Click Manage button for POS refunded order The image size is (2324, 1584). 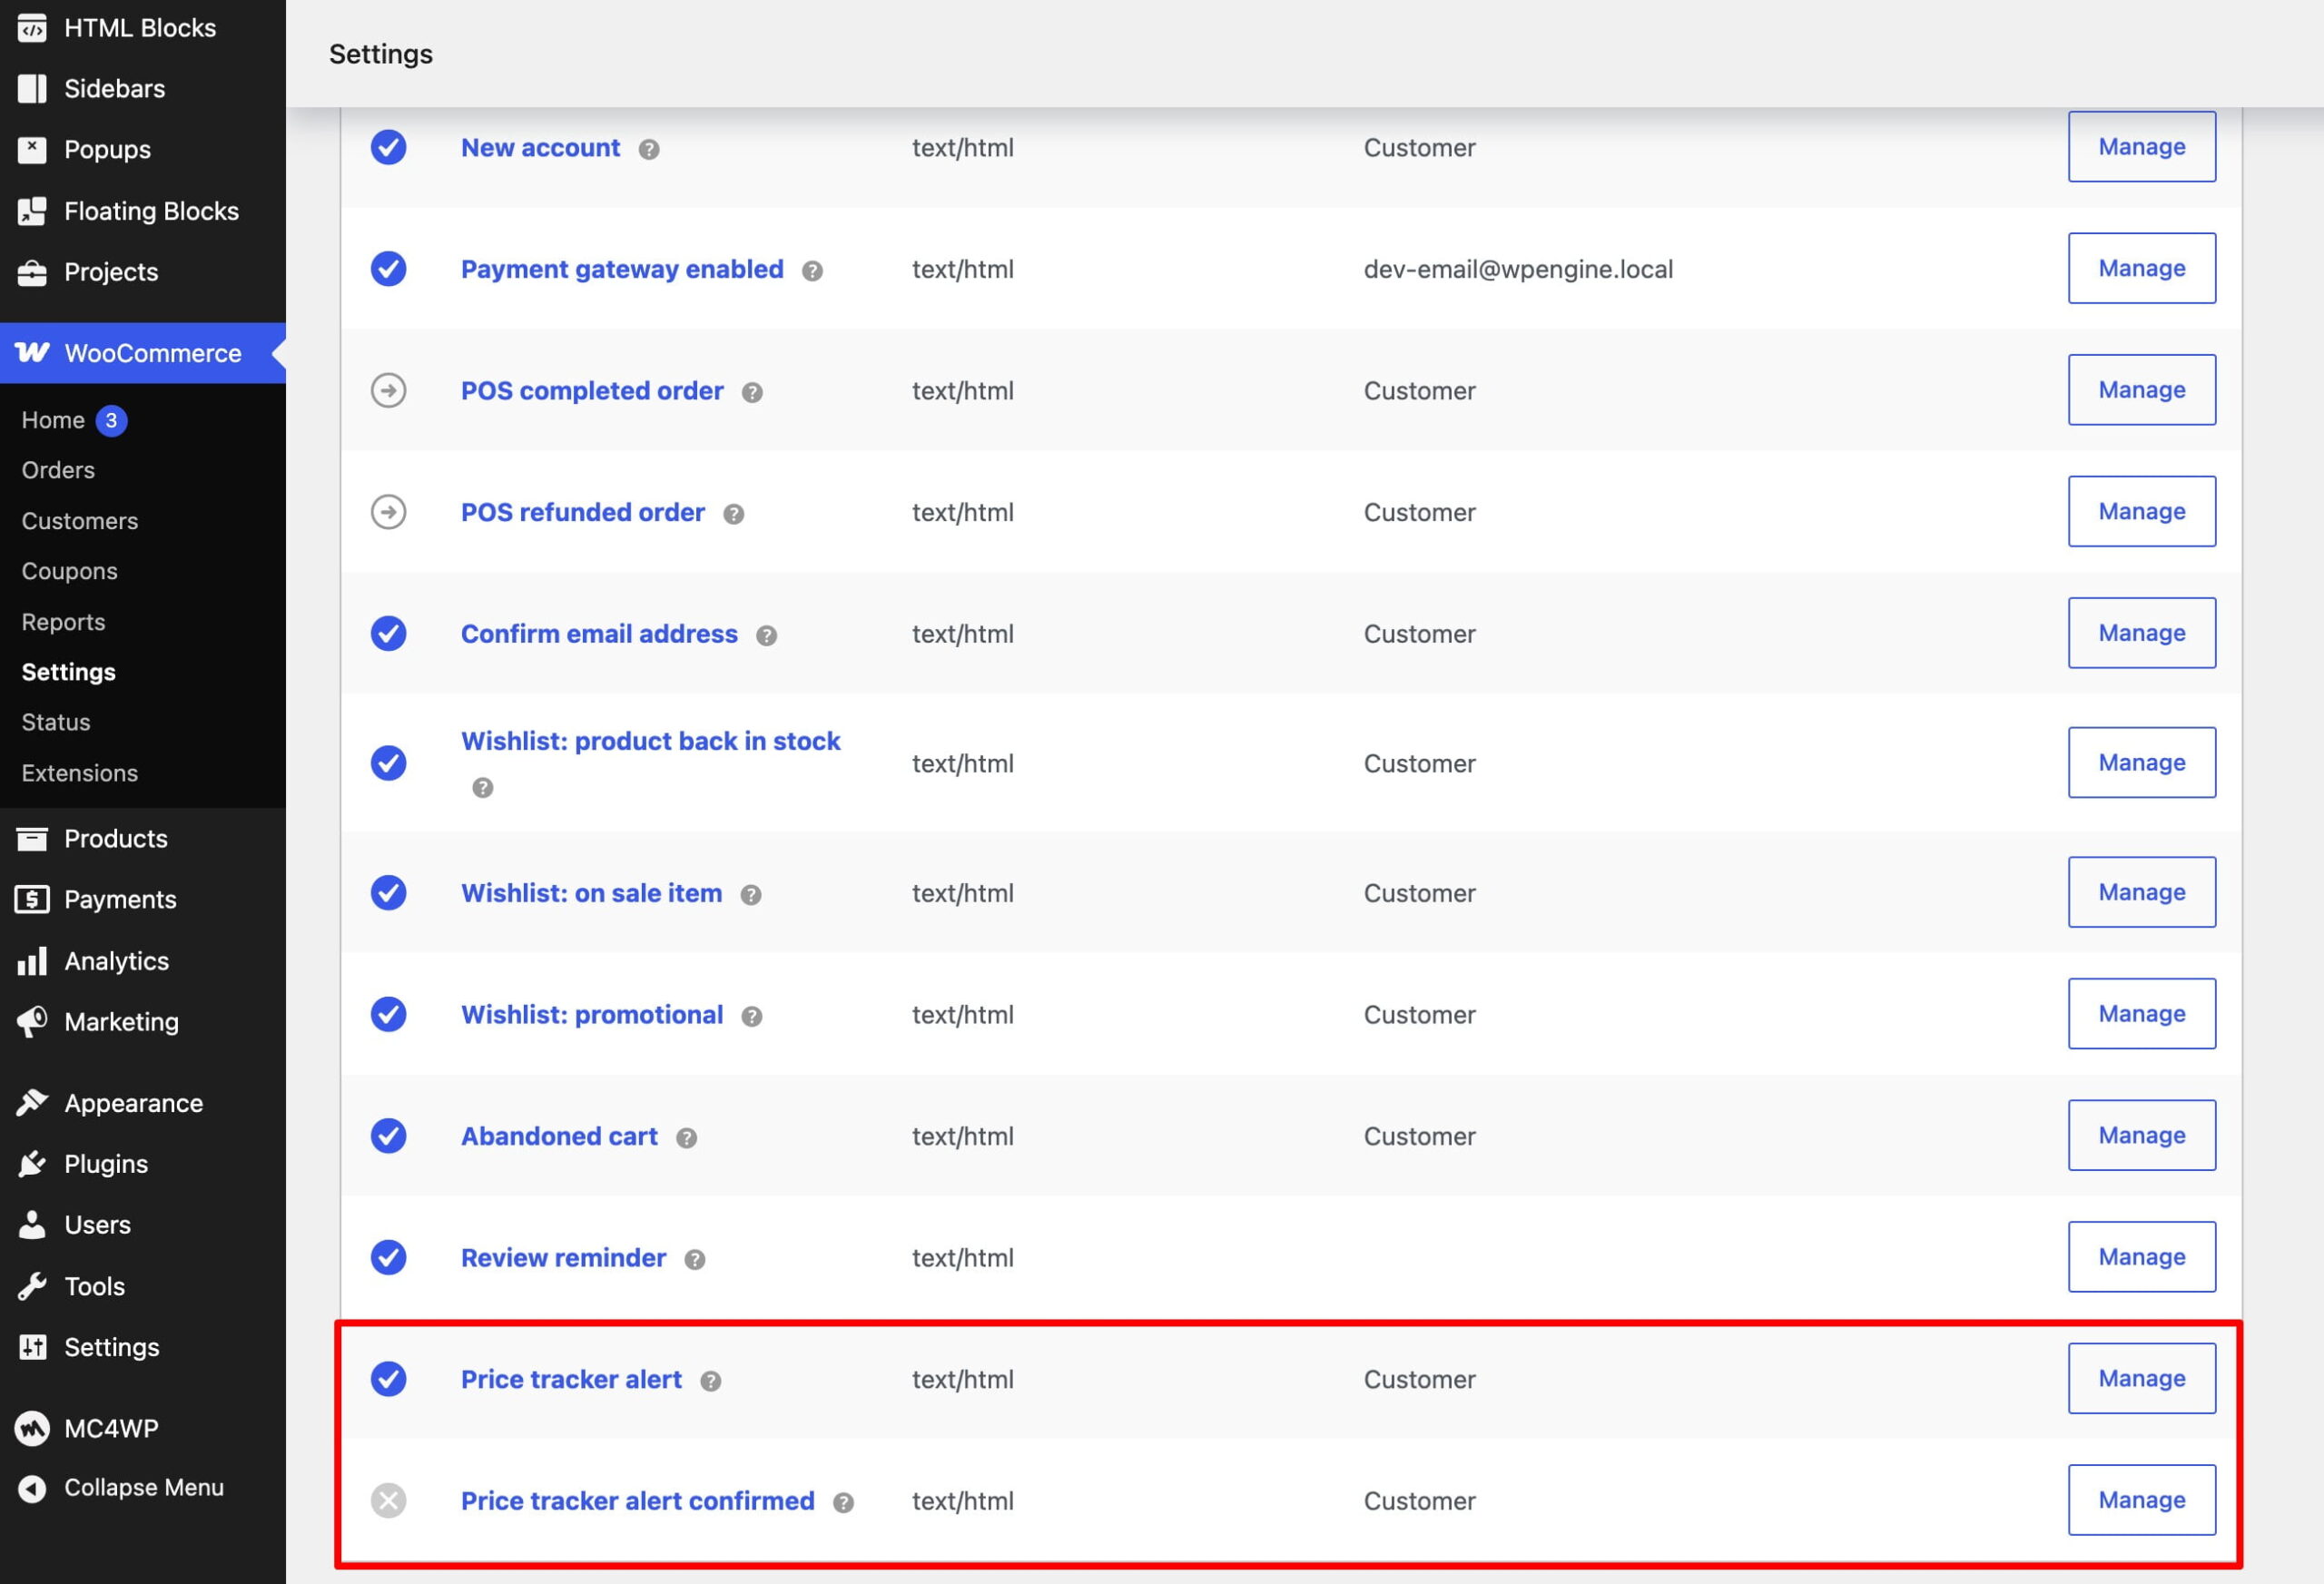tap(2141, 511)
